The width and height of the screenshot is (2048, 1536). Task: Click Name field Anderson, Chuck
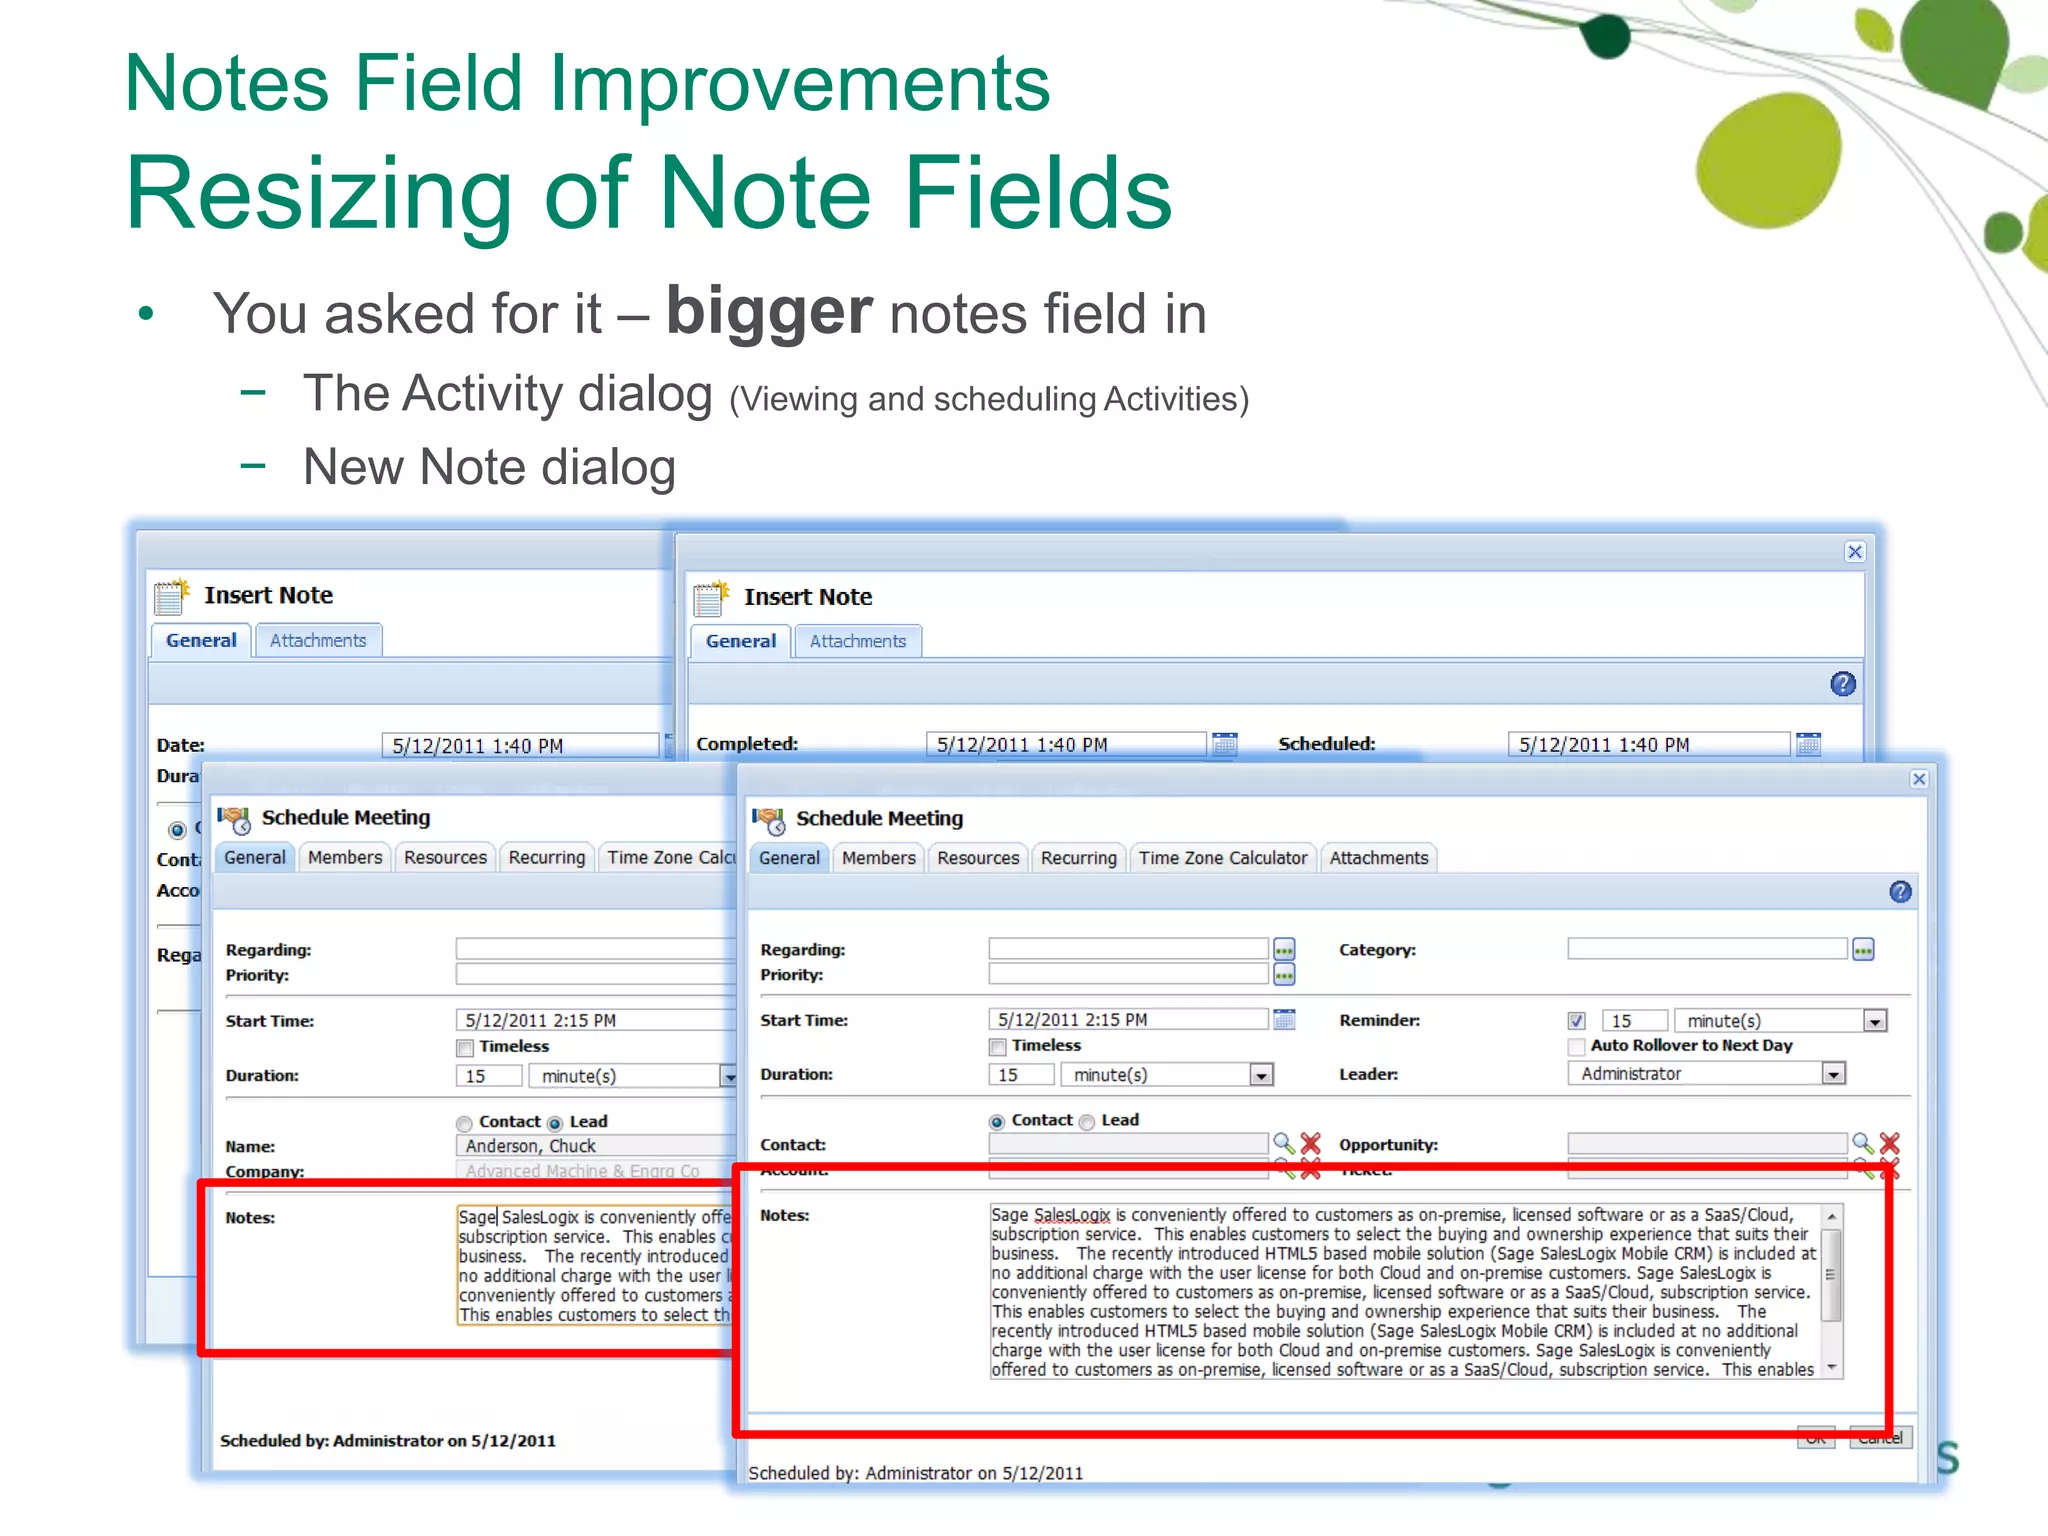coord(596,1146)
